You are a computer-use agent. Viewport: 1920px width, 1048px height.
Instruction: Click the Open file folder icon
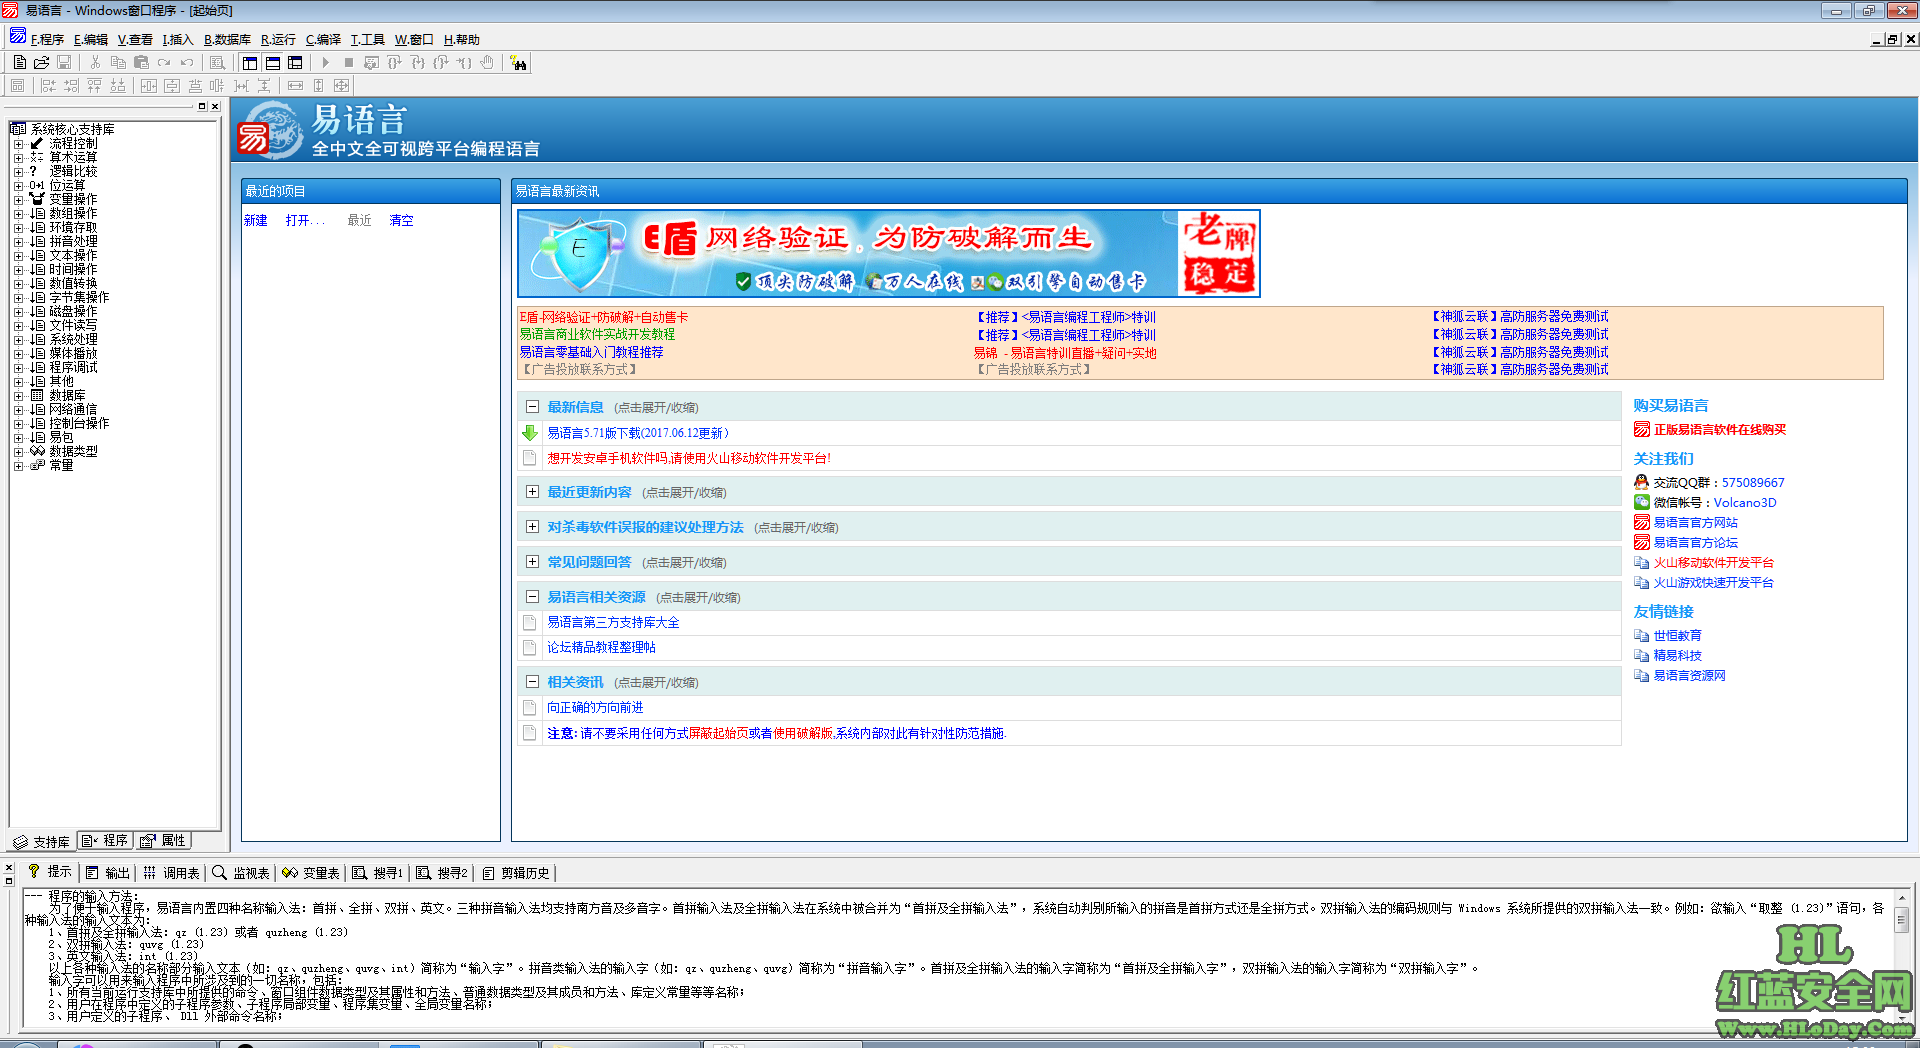[x=41, y=62]
